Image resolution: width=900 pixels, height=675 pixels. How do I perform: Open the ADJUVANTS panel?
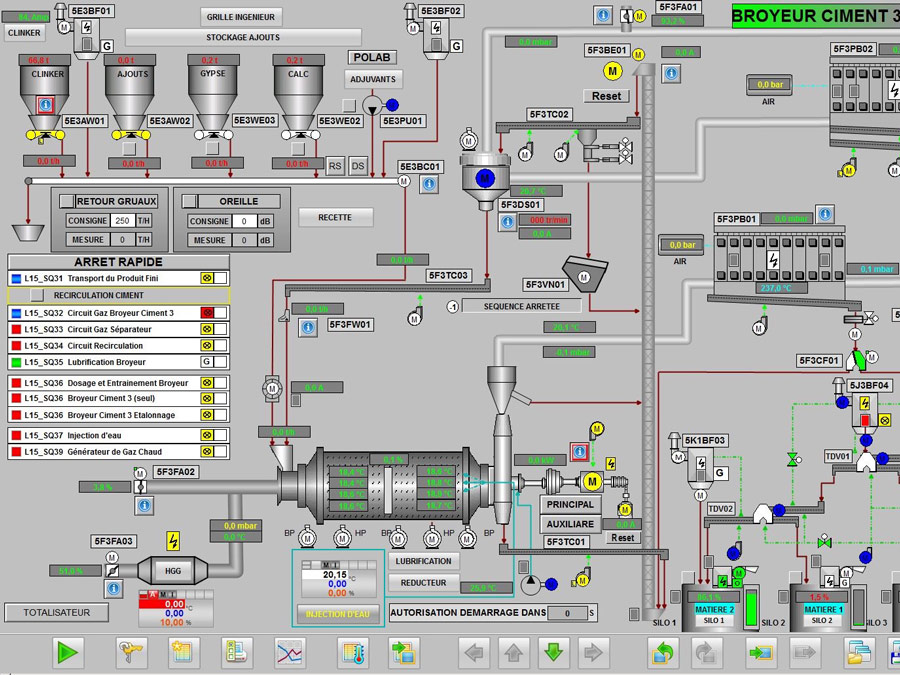(x=374, y=79)
